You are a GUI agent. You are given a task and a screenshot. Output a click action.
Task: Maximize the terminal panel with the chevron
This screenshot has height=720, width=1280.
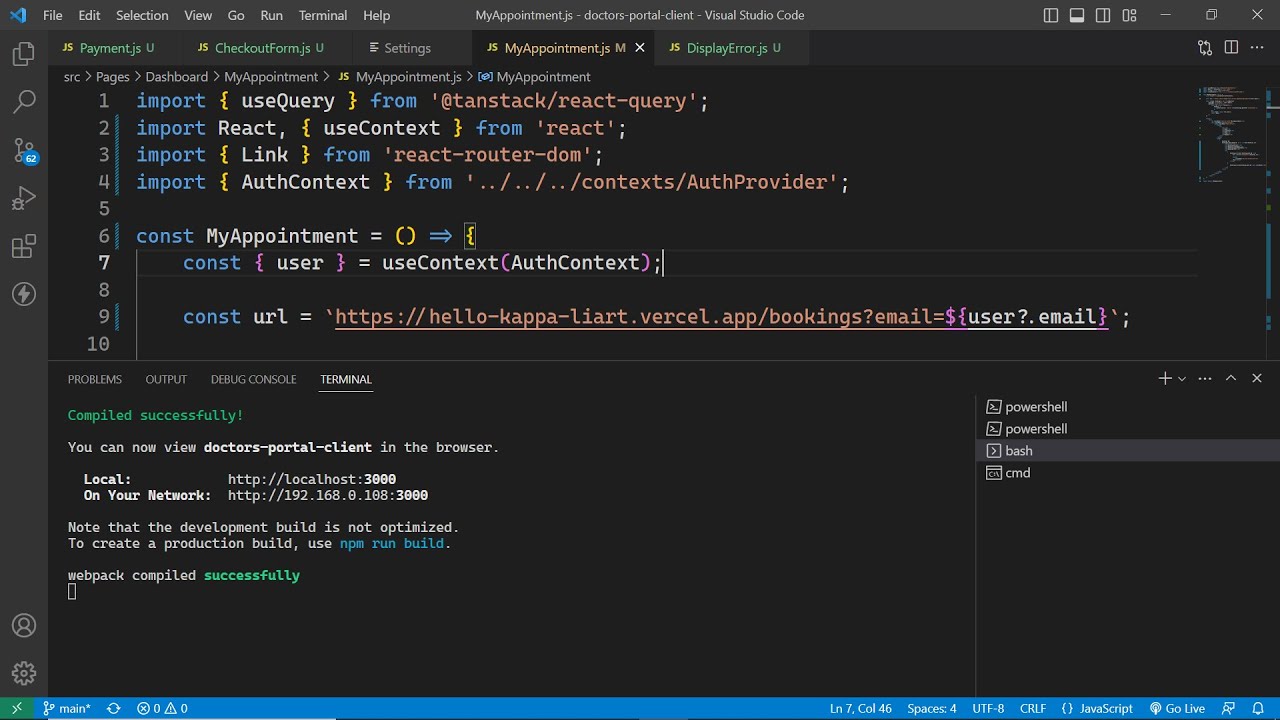(x=1231, y=379)
